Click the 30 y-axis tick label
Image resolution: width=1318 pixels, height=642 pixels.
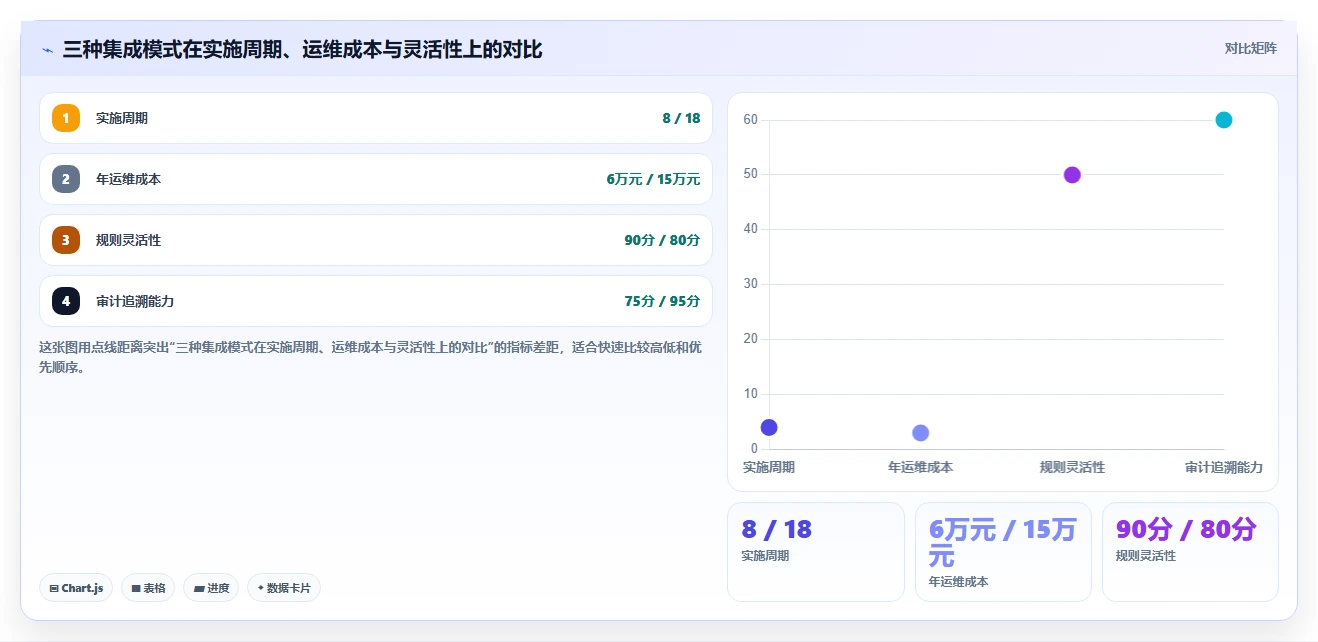pyautogui.click(x=751, y=284)
